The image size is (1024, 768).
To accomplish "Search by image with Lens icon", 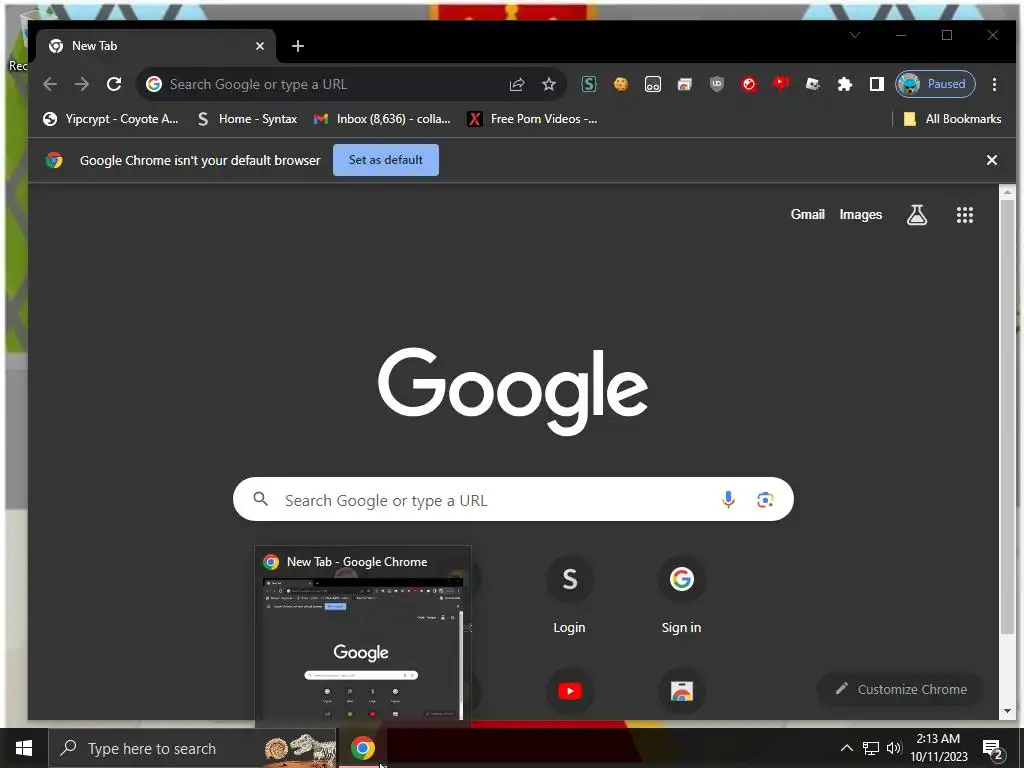I will point(765,500).
